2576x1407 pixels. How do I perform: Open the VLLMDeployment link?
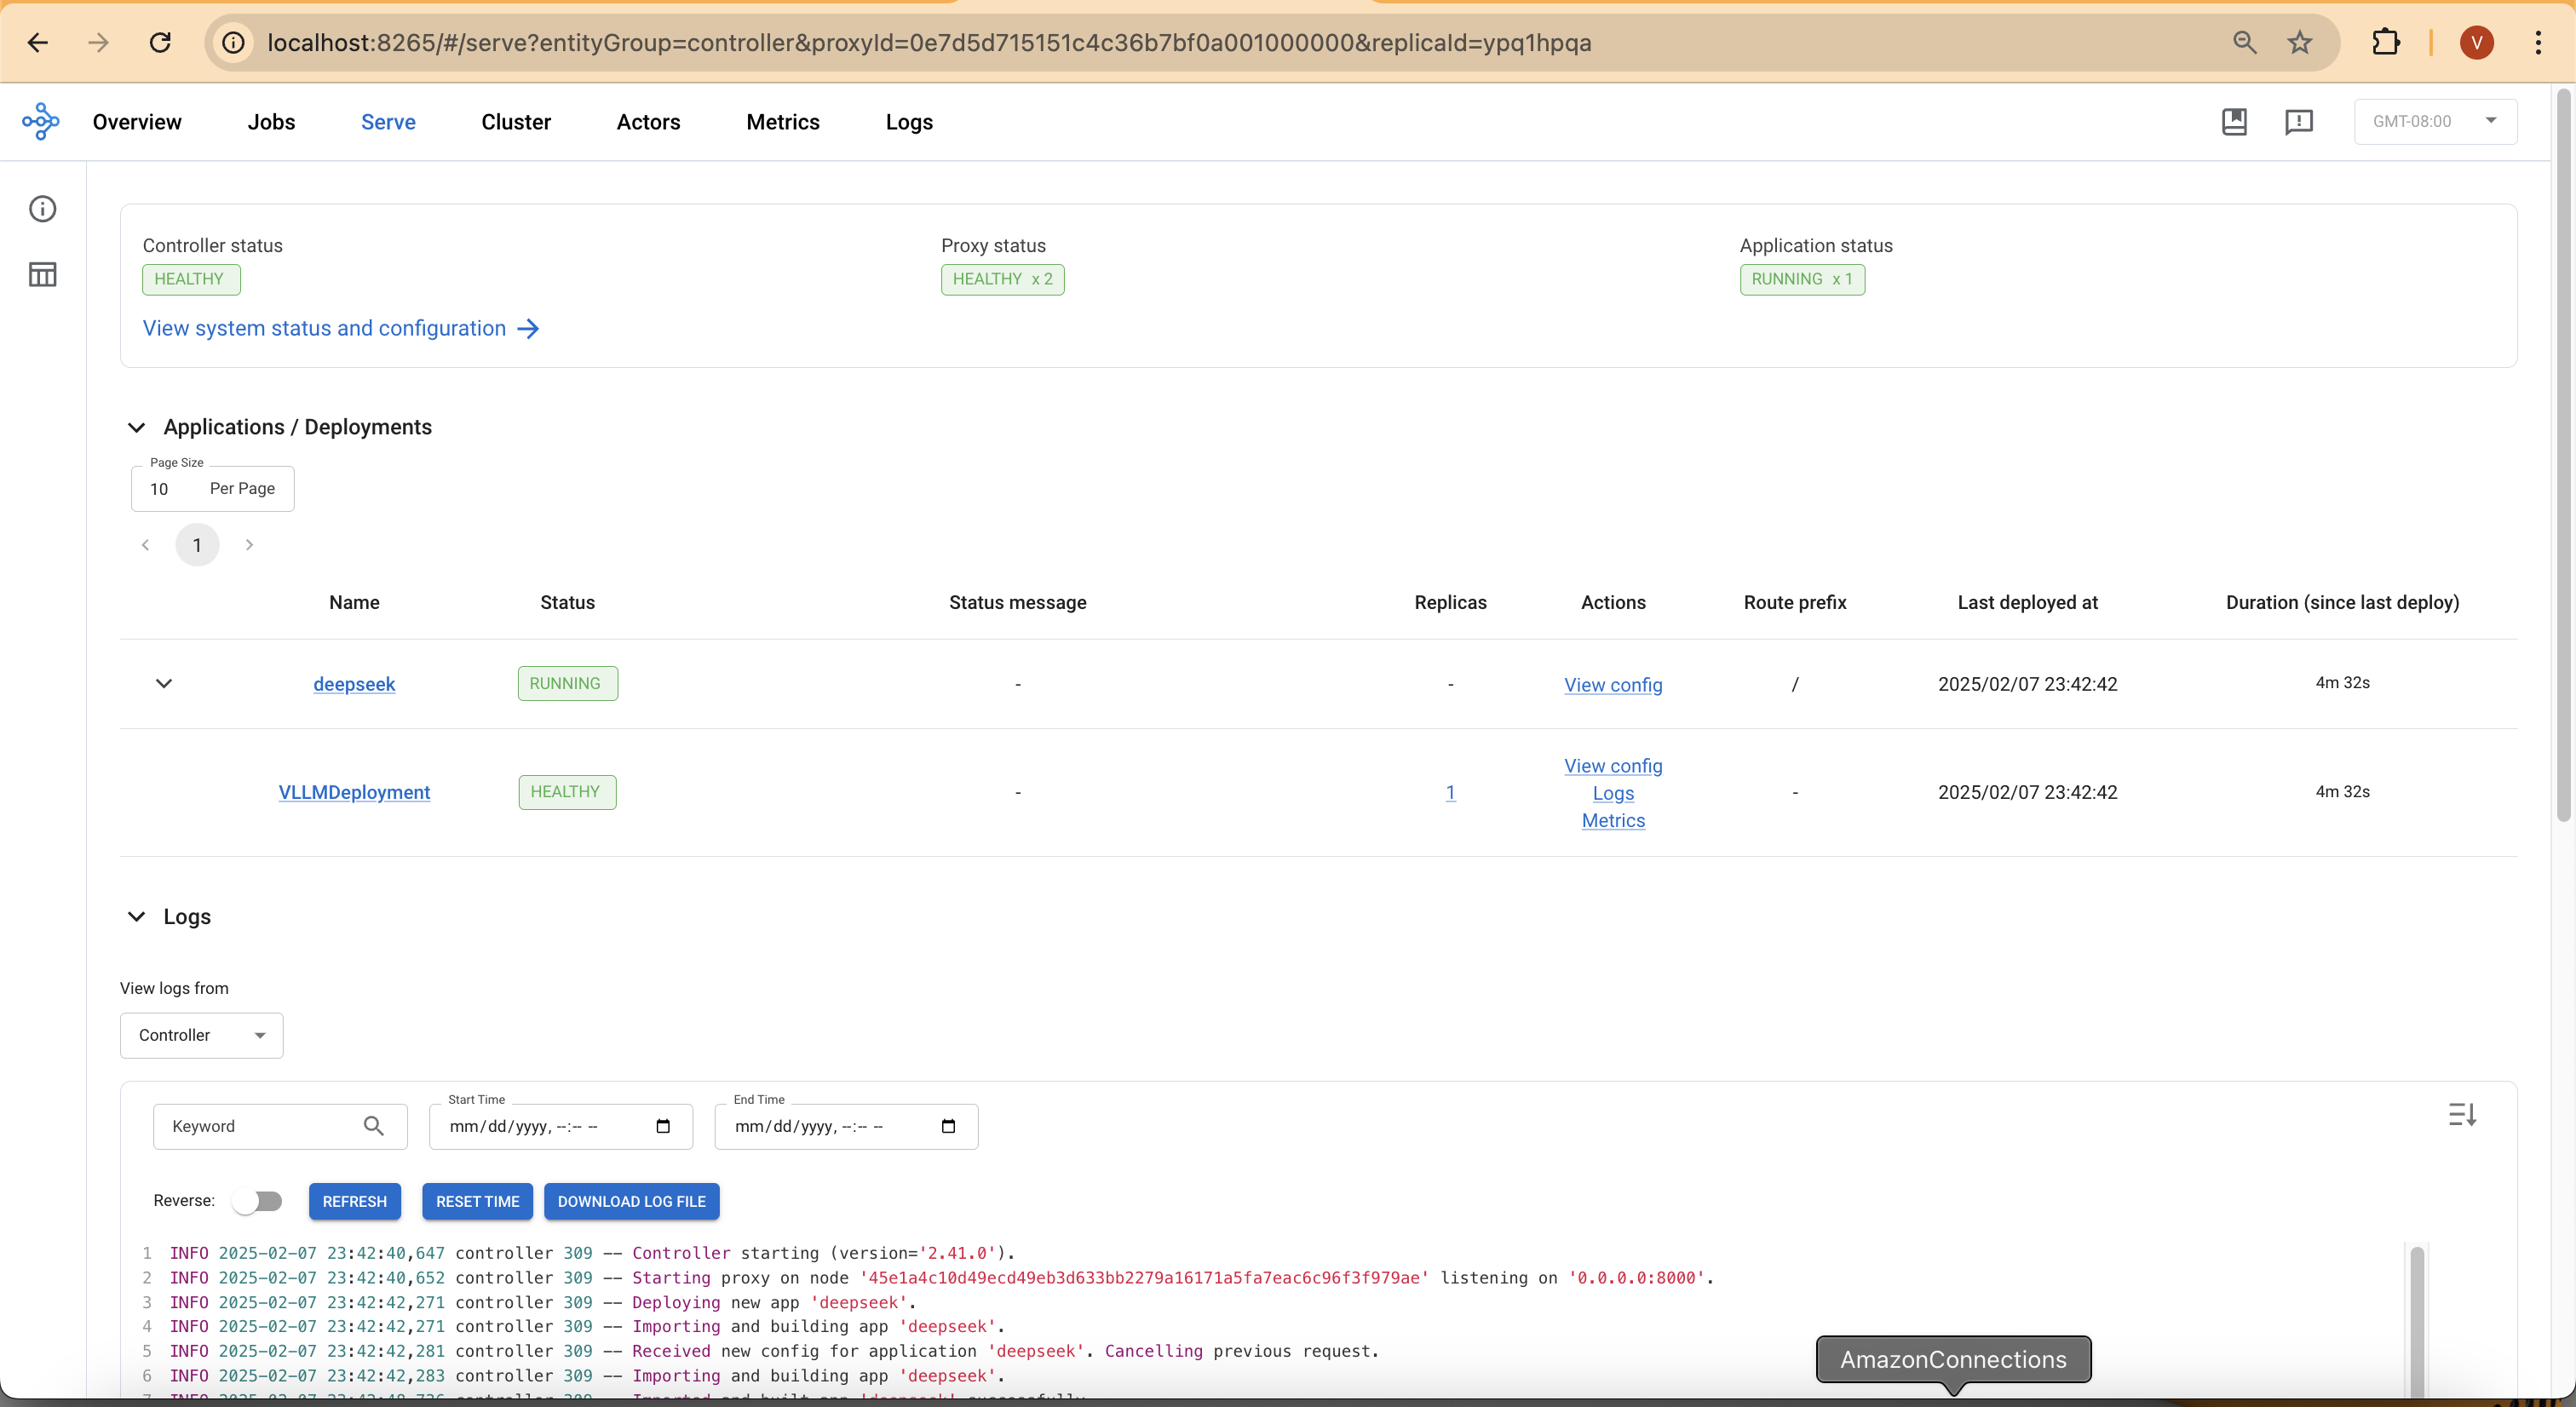(354, 792)
